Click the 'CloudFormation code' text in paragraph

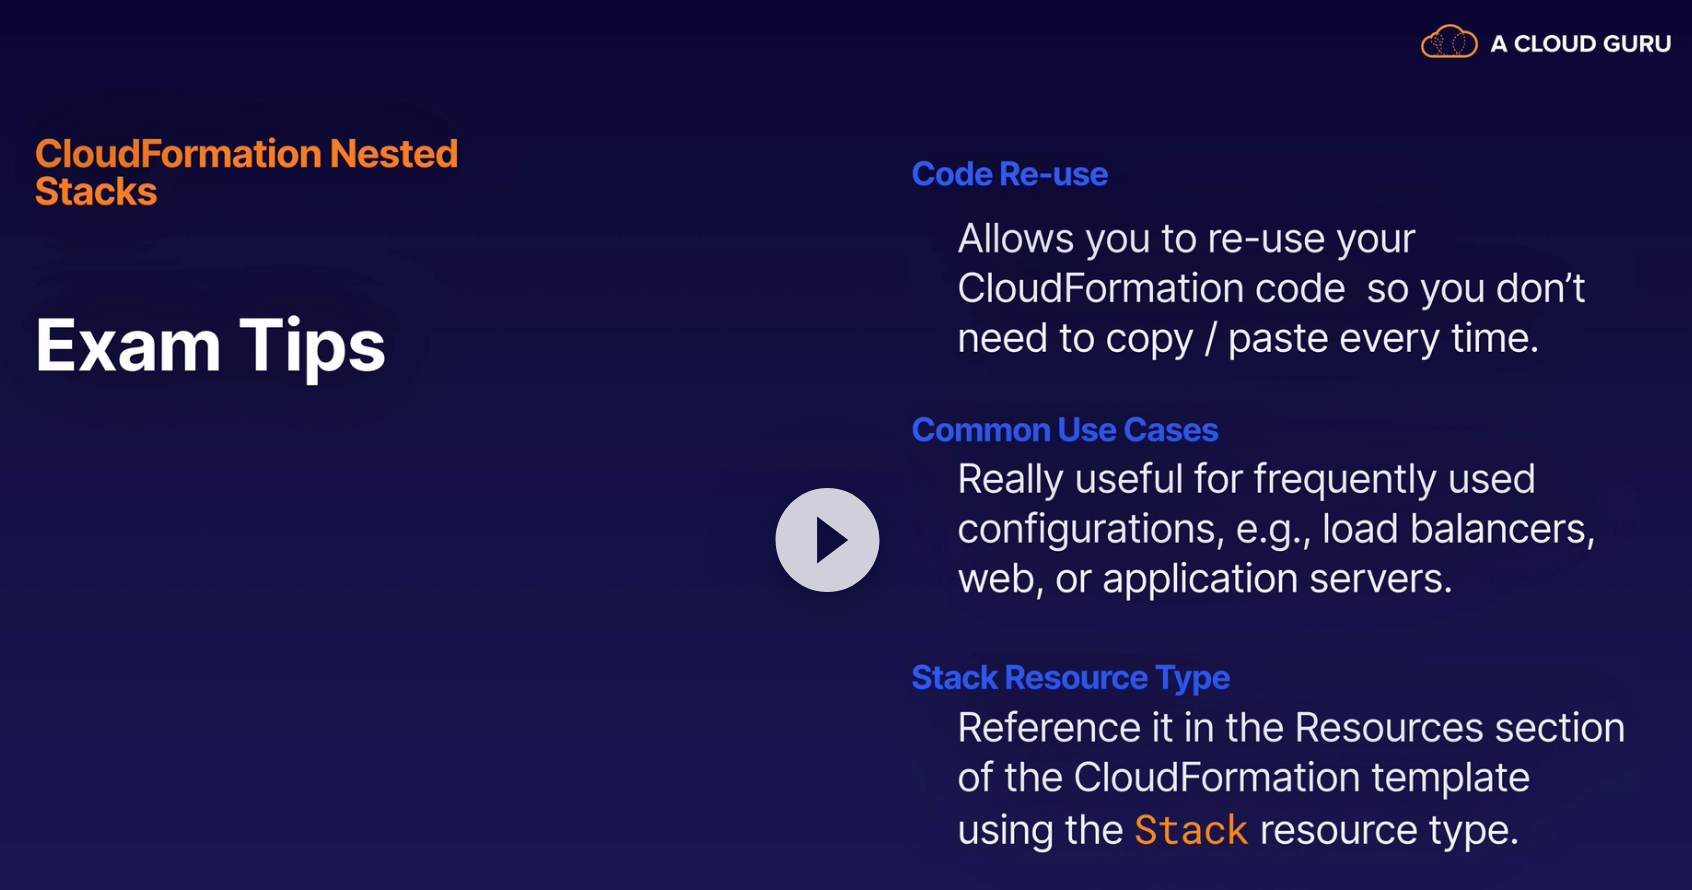[1151, 289]
